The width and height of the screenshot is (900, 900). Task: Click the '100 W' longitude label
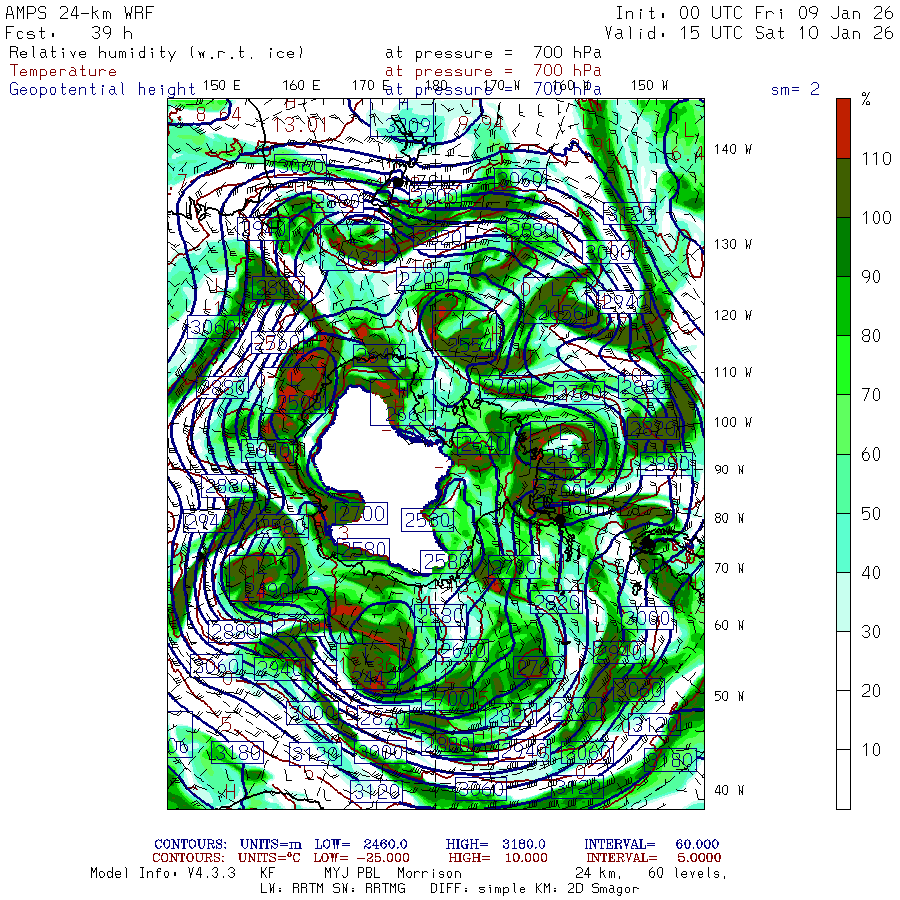coord(732,422)
